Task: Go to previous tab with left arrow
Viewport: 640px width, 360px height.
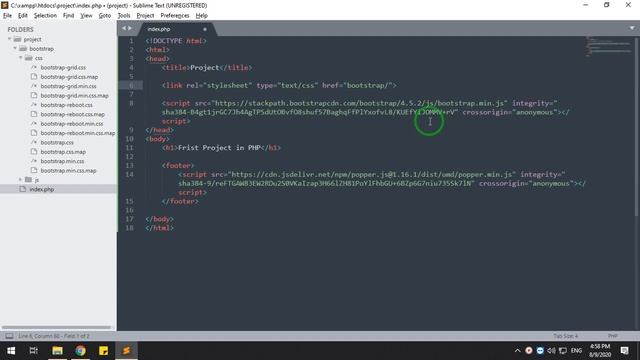Action: click(124, 28)
